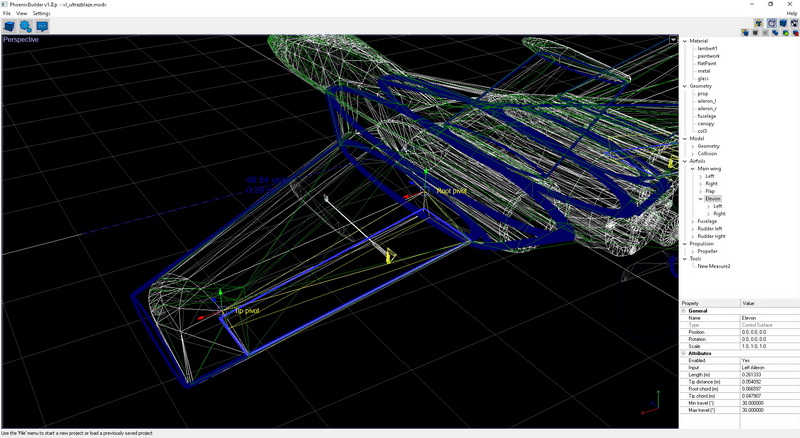
Task: Collapse the Material tree node
Action: pos(685,41)
